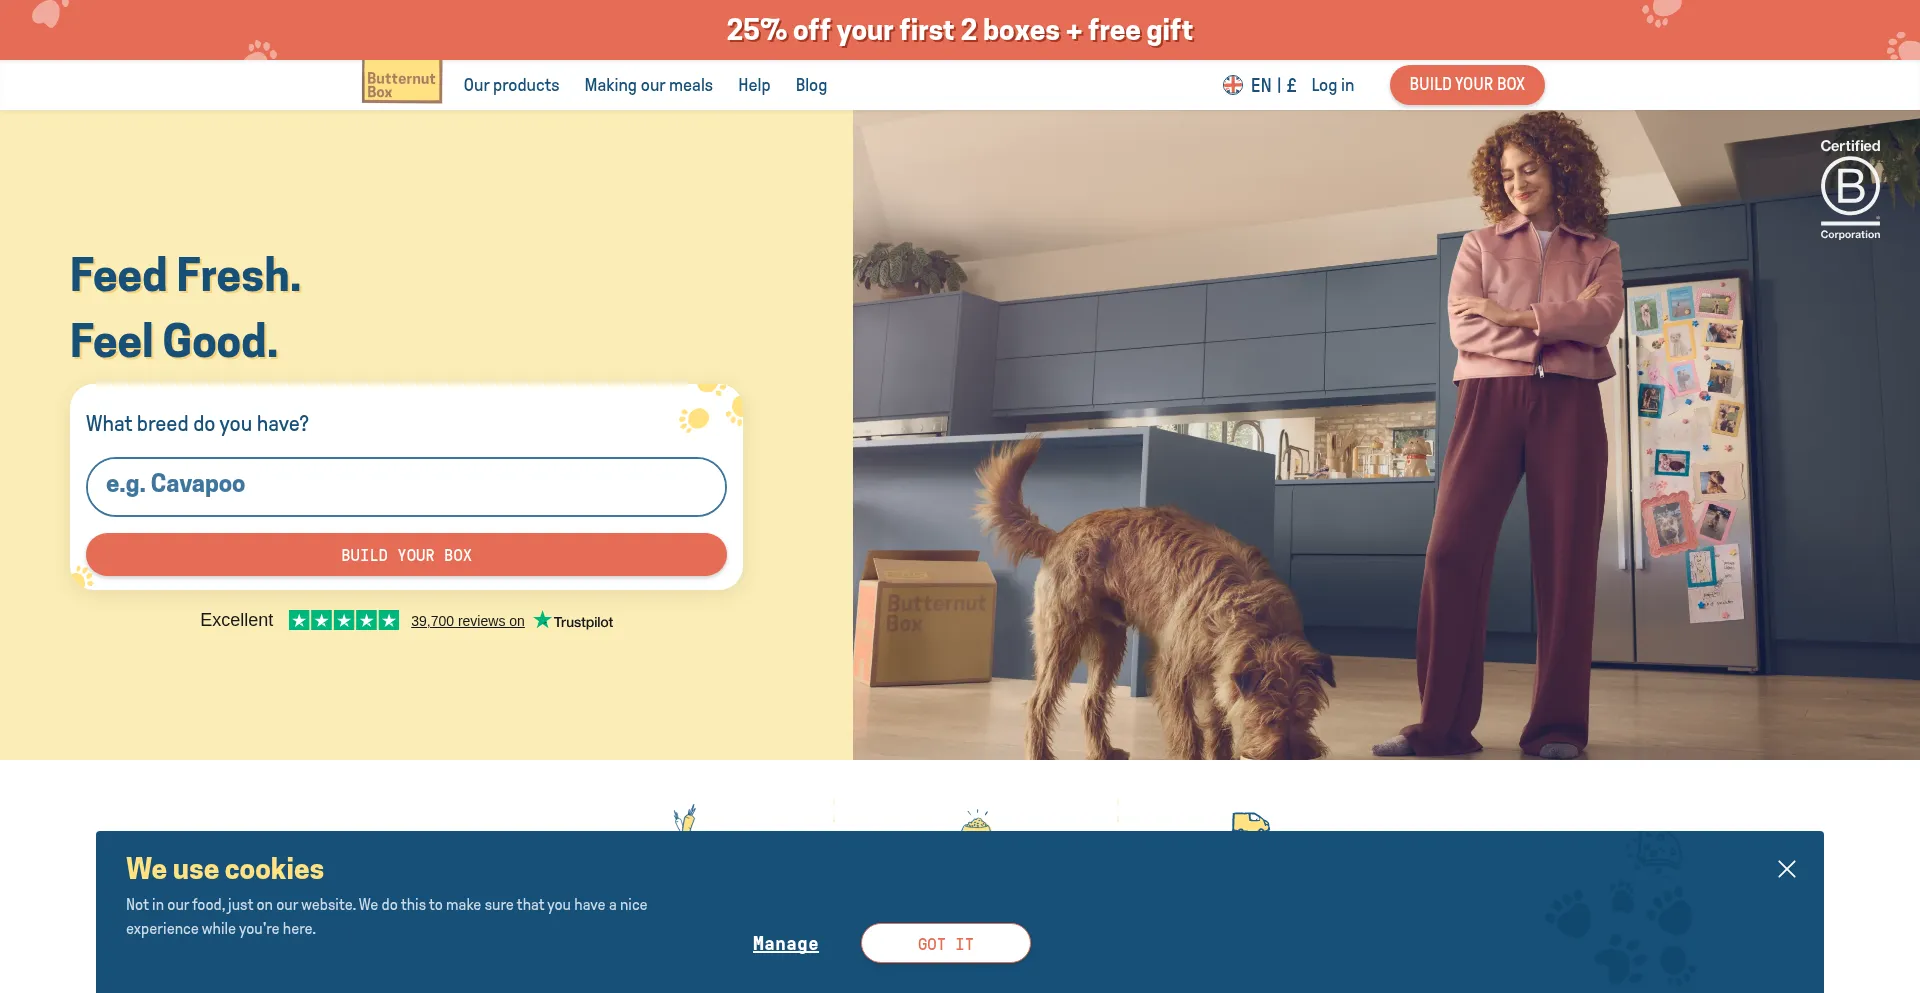
Task: Open the Making our meals menu
Action: (648, 85)
